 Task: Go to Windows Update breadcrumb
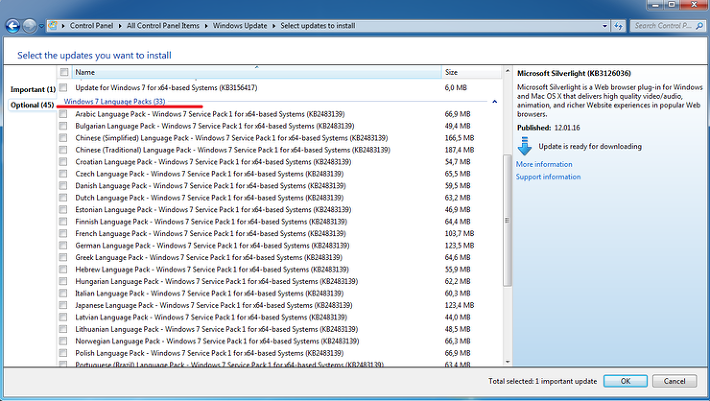click(240, 26)
